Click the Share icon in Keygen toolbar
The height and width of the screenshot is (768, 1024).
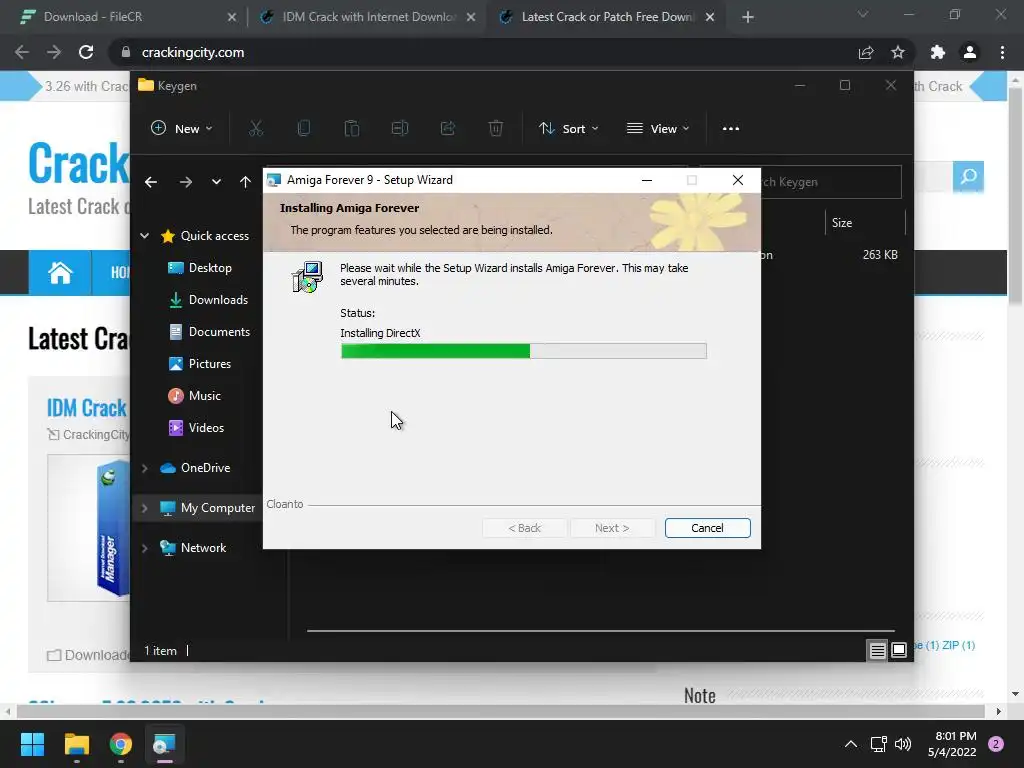pyautogui.click(x=447, y=129)
